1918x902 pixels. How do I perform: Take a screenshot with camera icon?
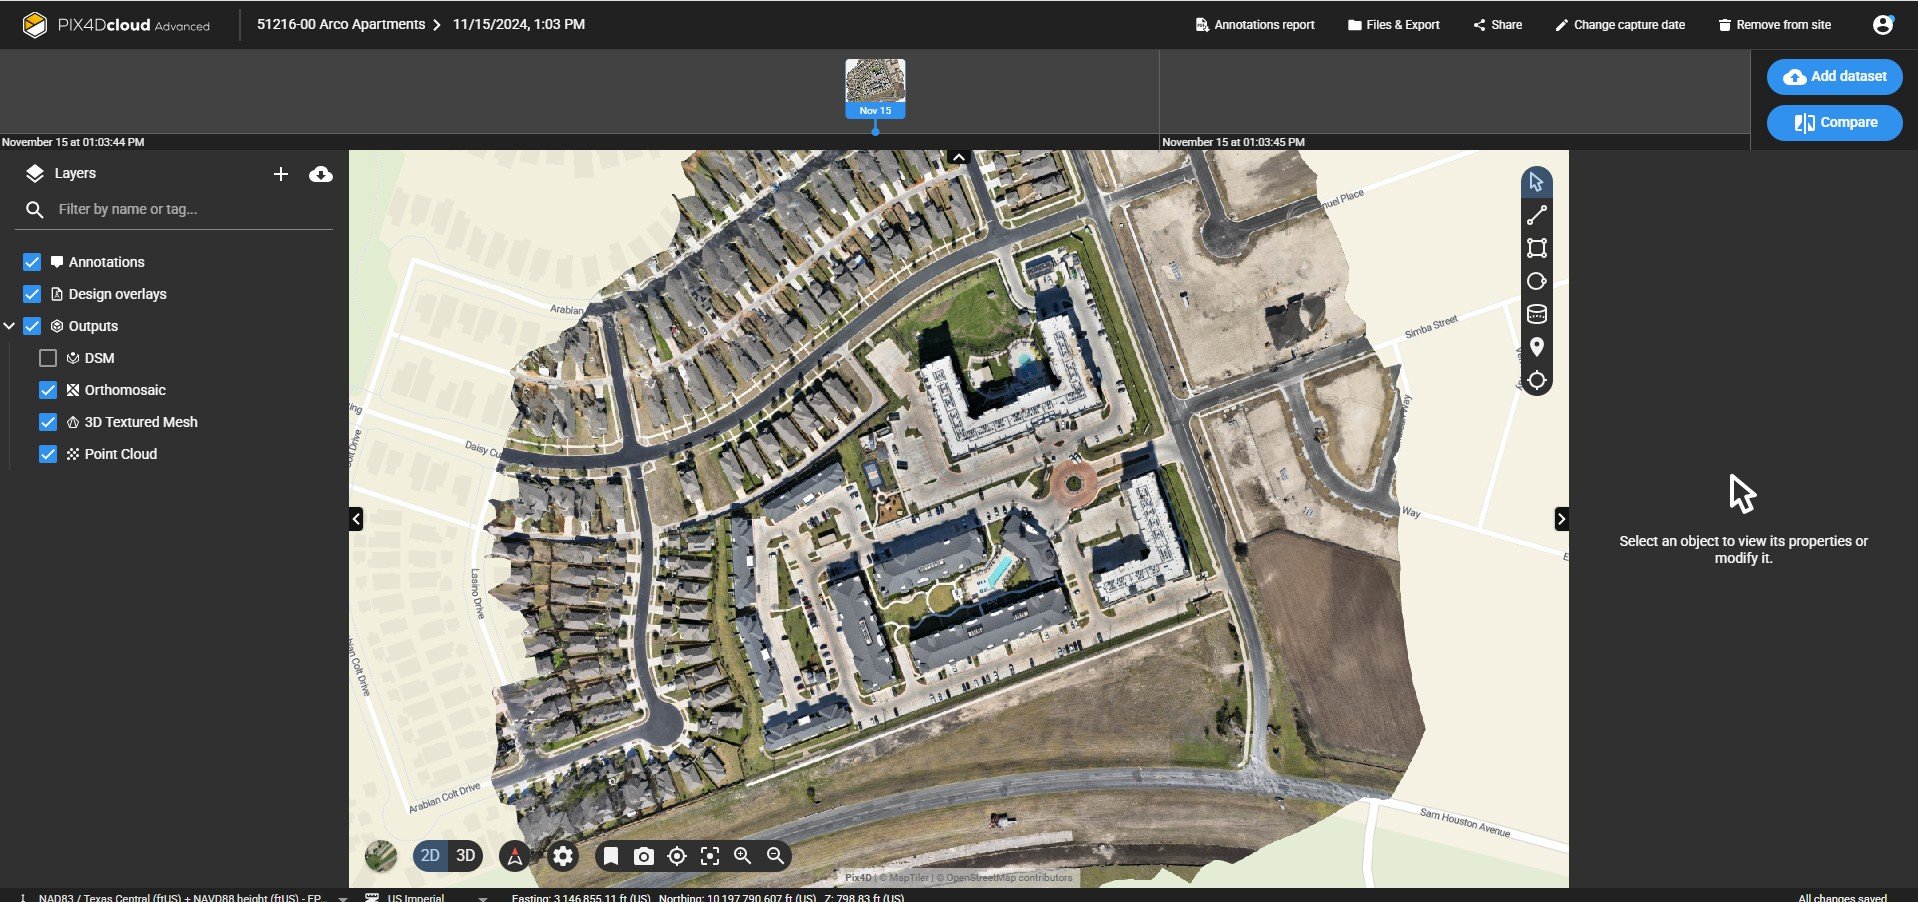tap(644, 856)
